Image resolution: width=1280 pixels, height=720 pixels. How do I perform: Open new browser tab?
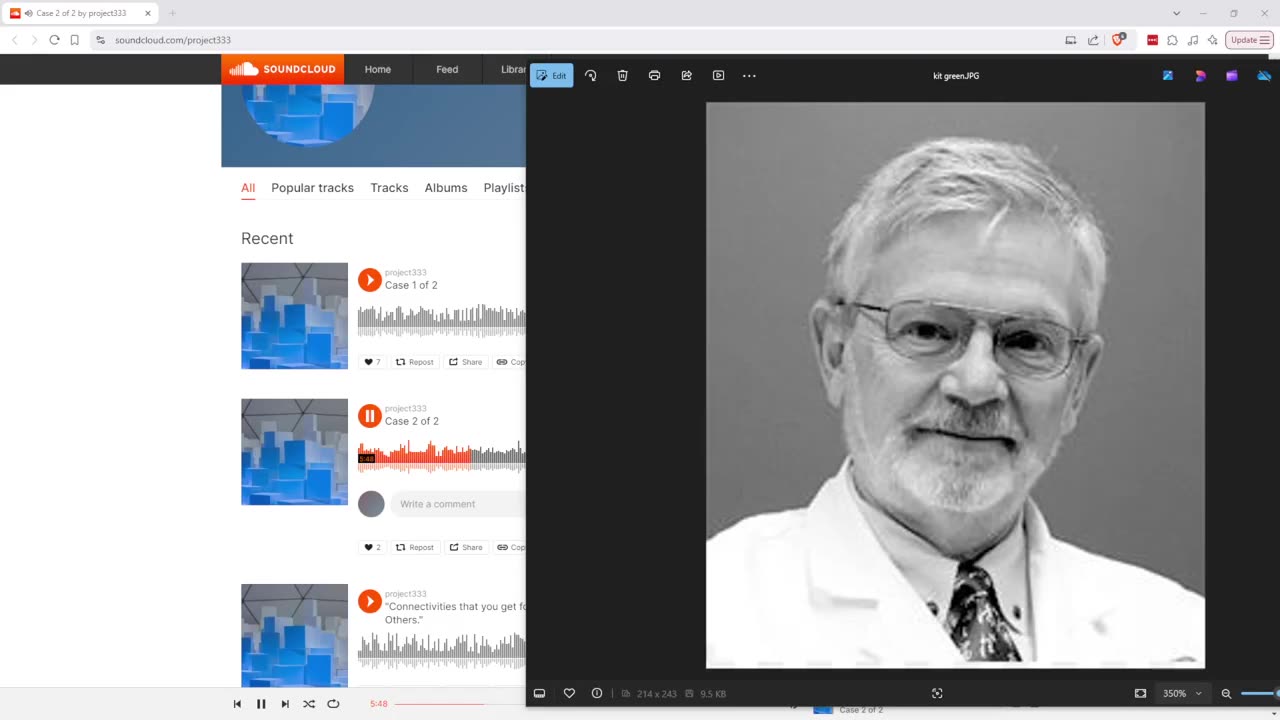(x=172, y=13)
